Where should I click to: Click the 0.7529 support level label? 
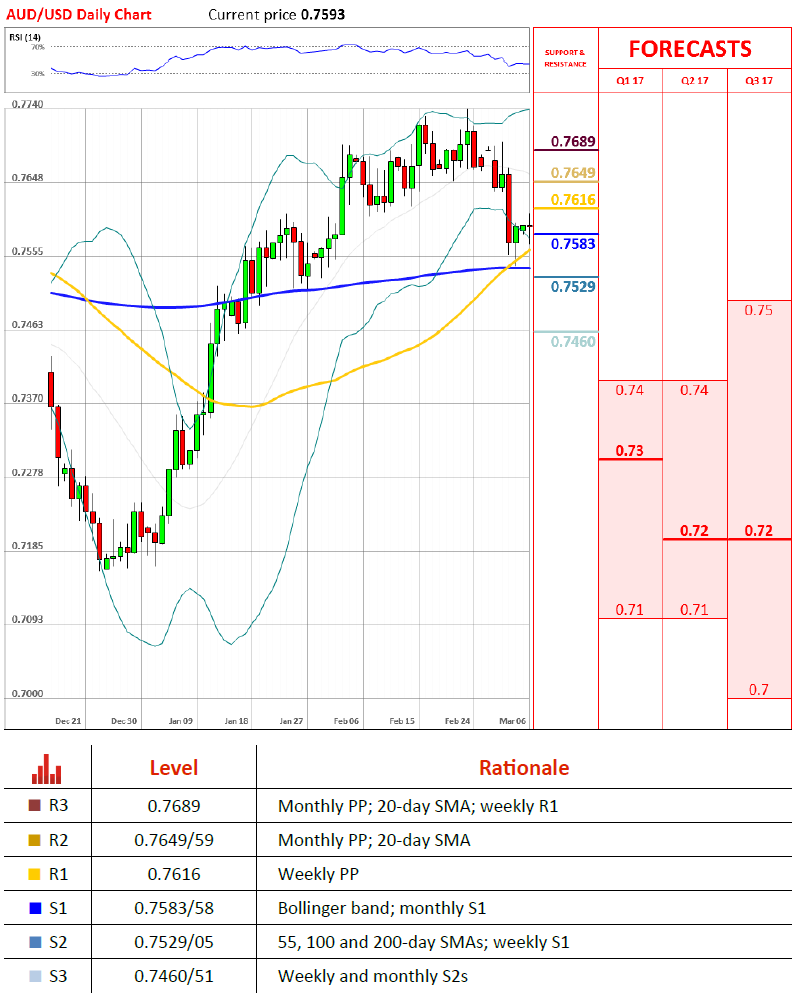pos(573,286)
